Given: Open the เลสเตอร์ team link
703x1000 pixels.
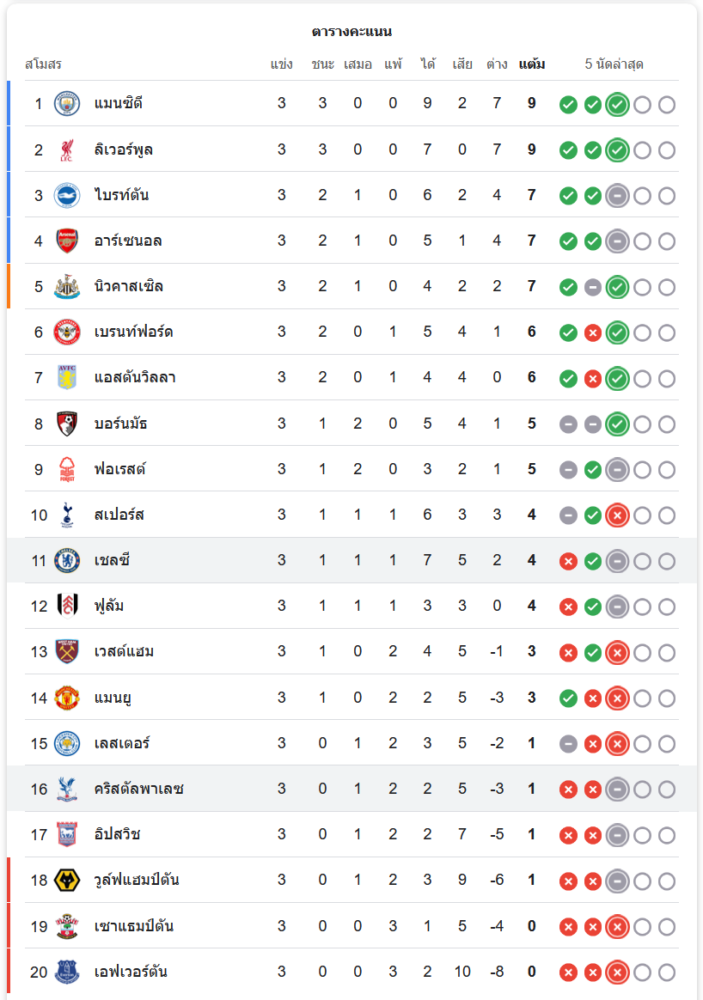Looking at the screenshot, I should tap(122, 743).
